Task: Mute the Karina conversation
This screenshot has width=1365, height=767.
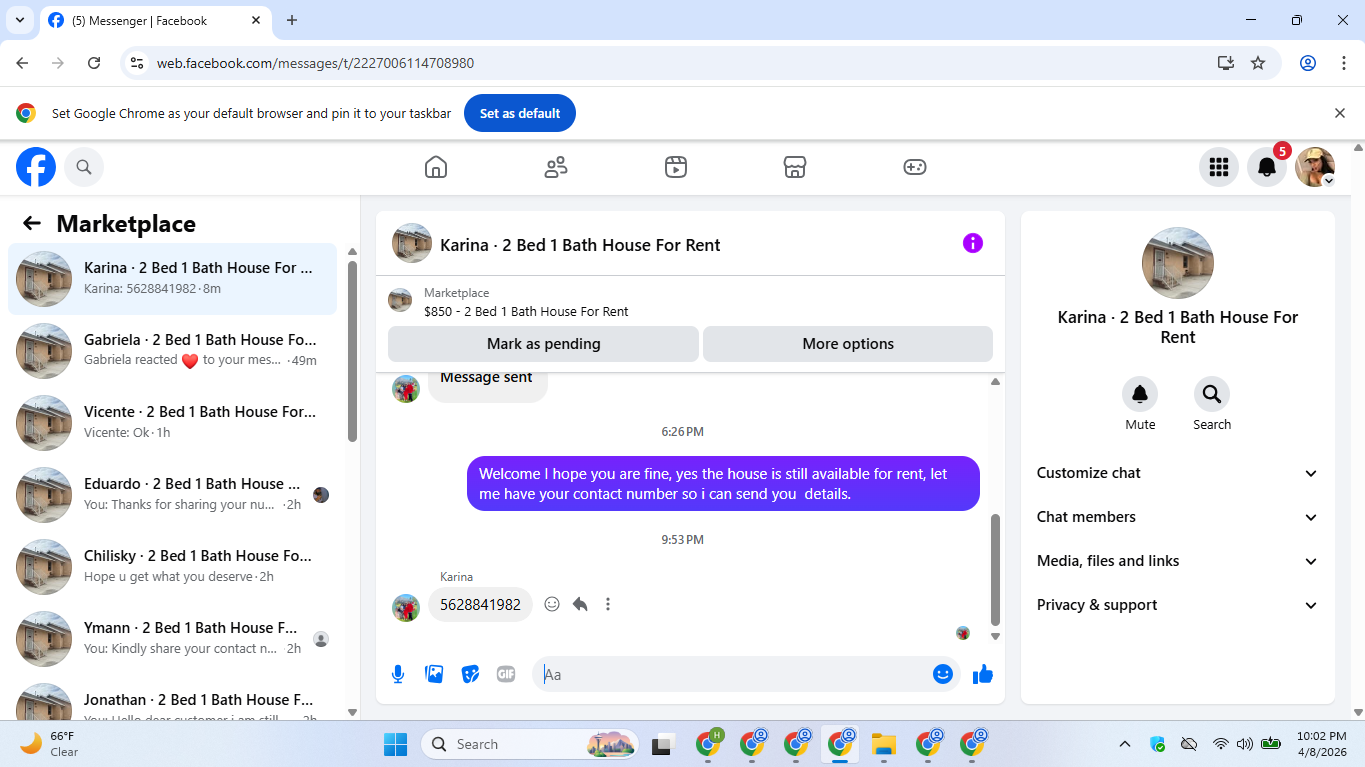Action: point(1140,394)
